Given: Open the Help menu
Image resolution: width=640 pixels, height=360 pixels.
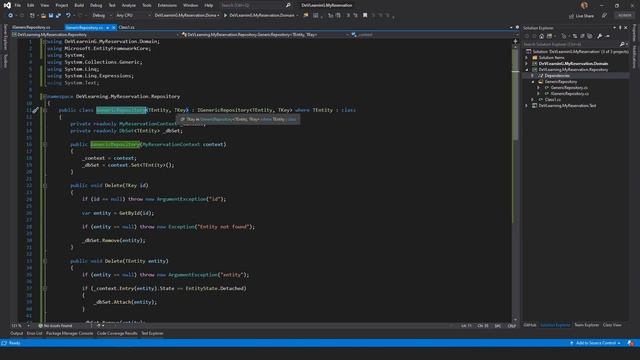Looking at the screenshot, I should pos(209,5).
